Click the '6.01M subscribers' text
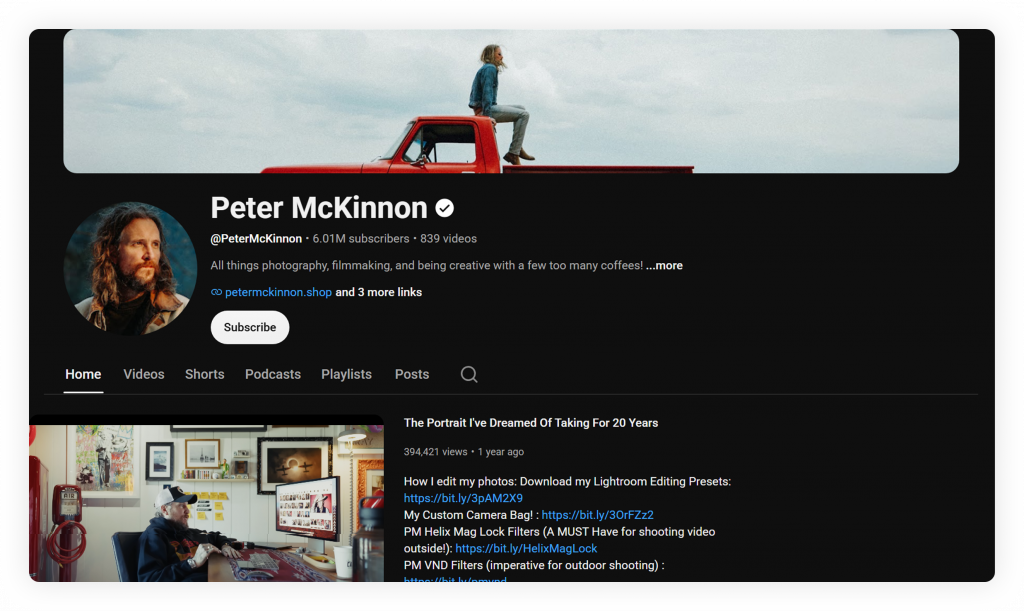 coord(360,239)
